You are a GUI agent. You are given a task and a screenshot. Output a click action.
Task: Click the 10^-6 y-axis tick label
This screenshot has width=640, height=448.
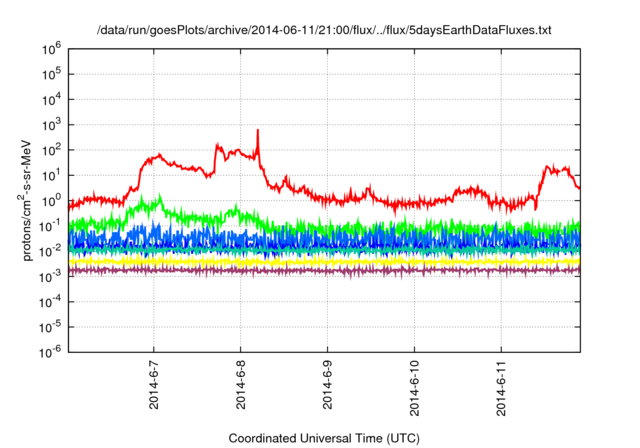pos(51,352)
